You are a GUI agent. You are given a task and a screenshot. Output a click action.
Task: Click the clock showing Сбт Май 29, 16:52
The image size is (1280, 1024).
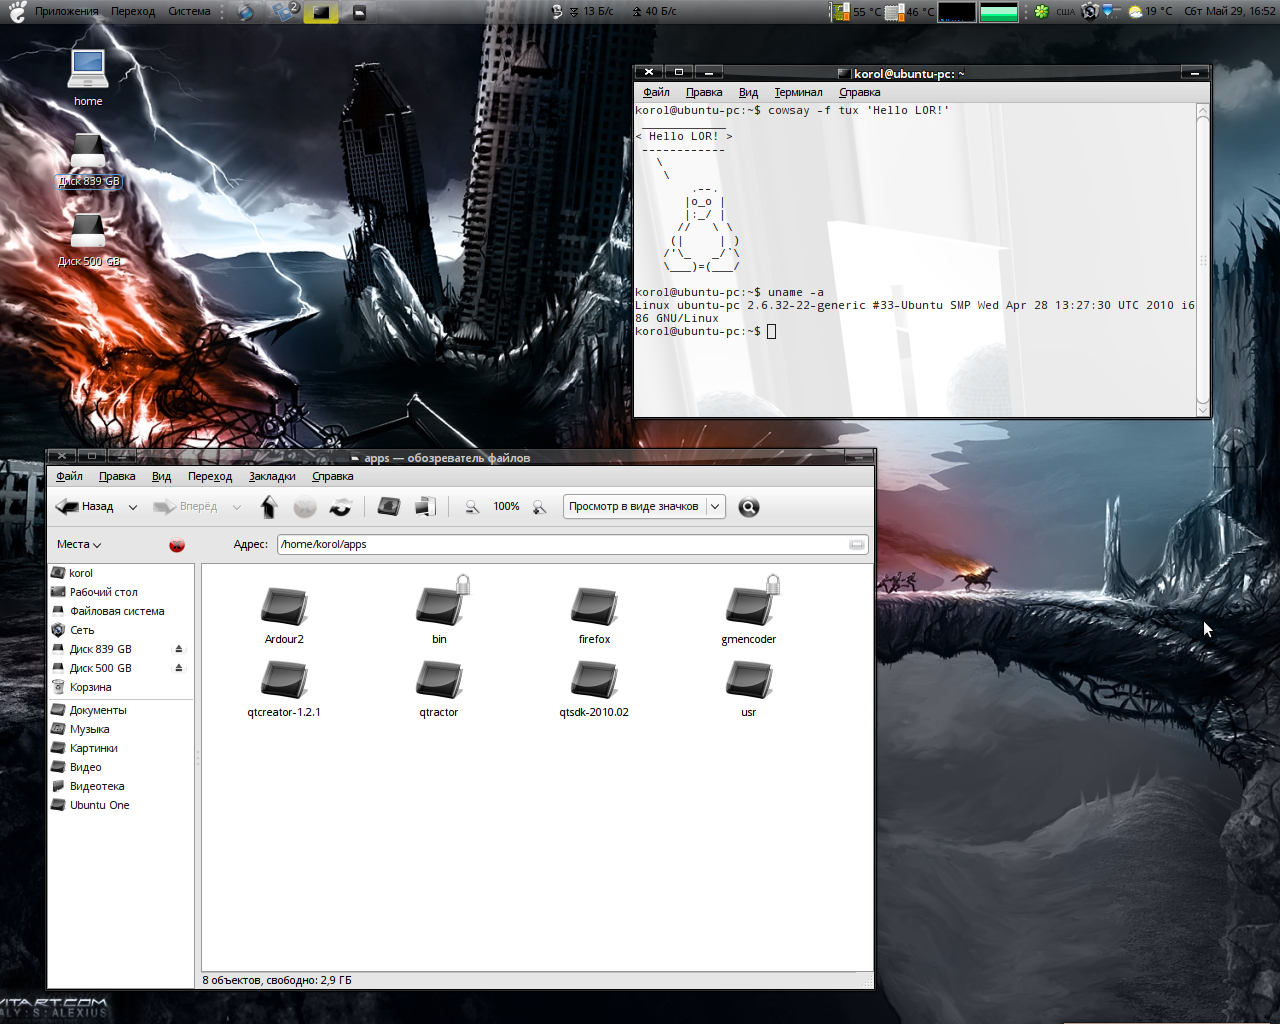pos(1229,12)
